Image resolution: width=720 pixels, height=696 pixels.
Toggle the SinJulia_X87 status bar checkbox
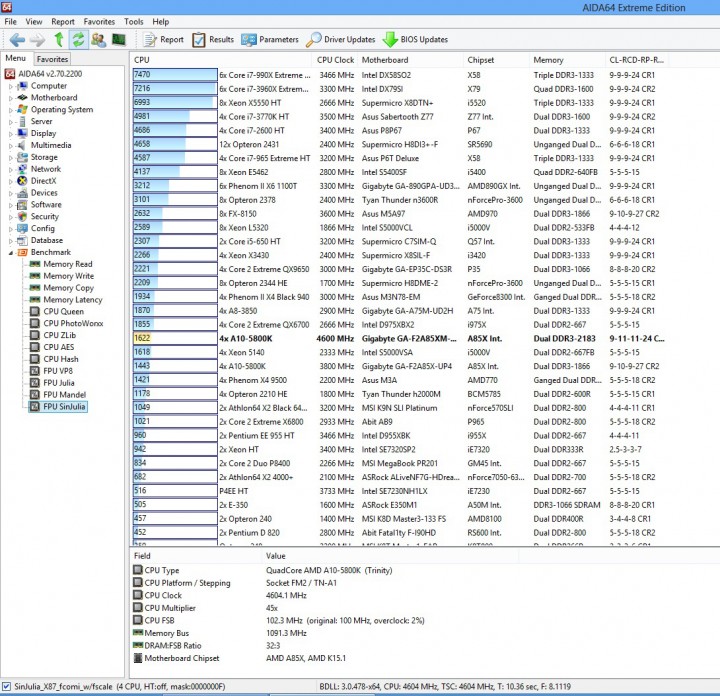click(x=6, y=686)
